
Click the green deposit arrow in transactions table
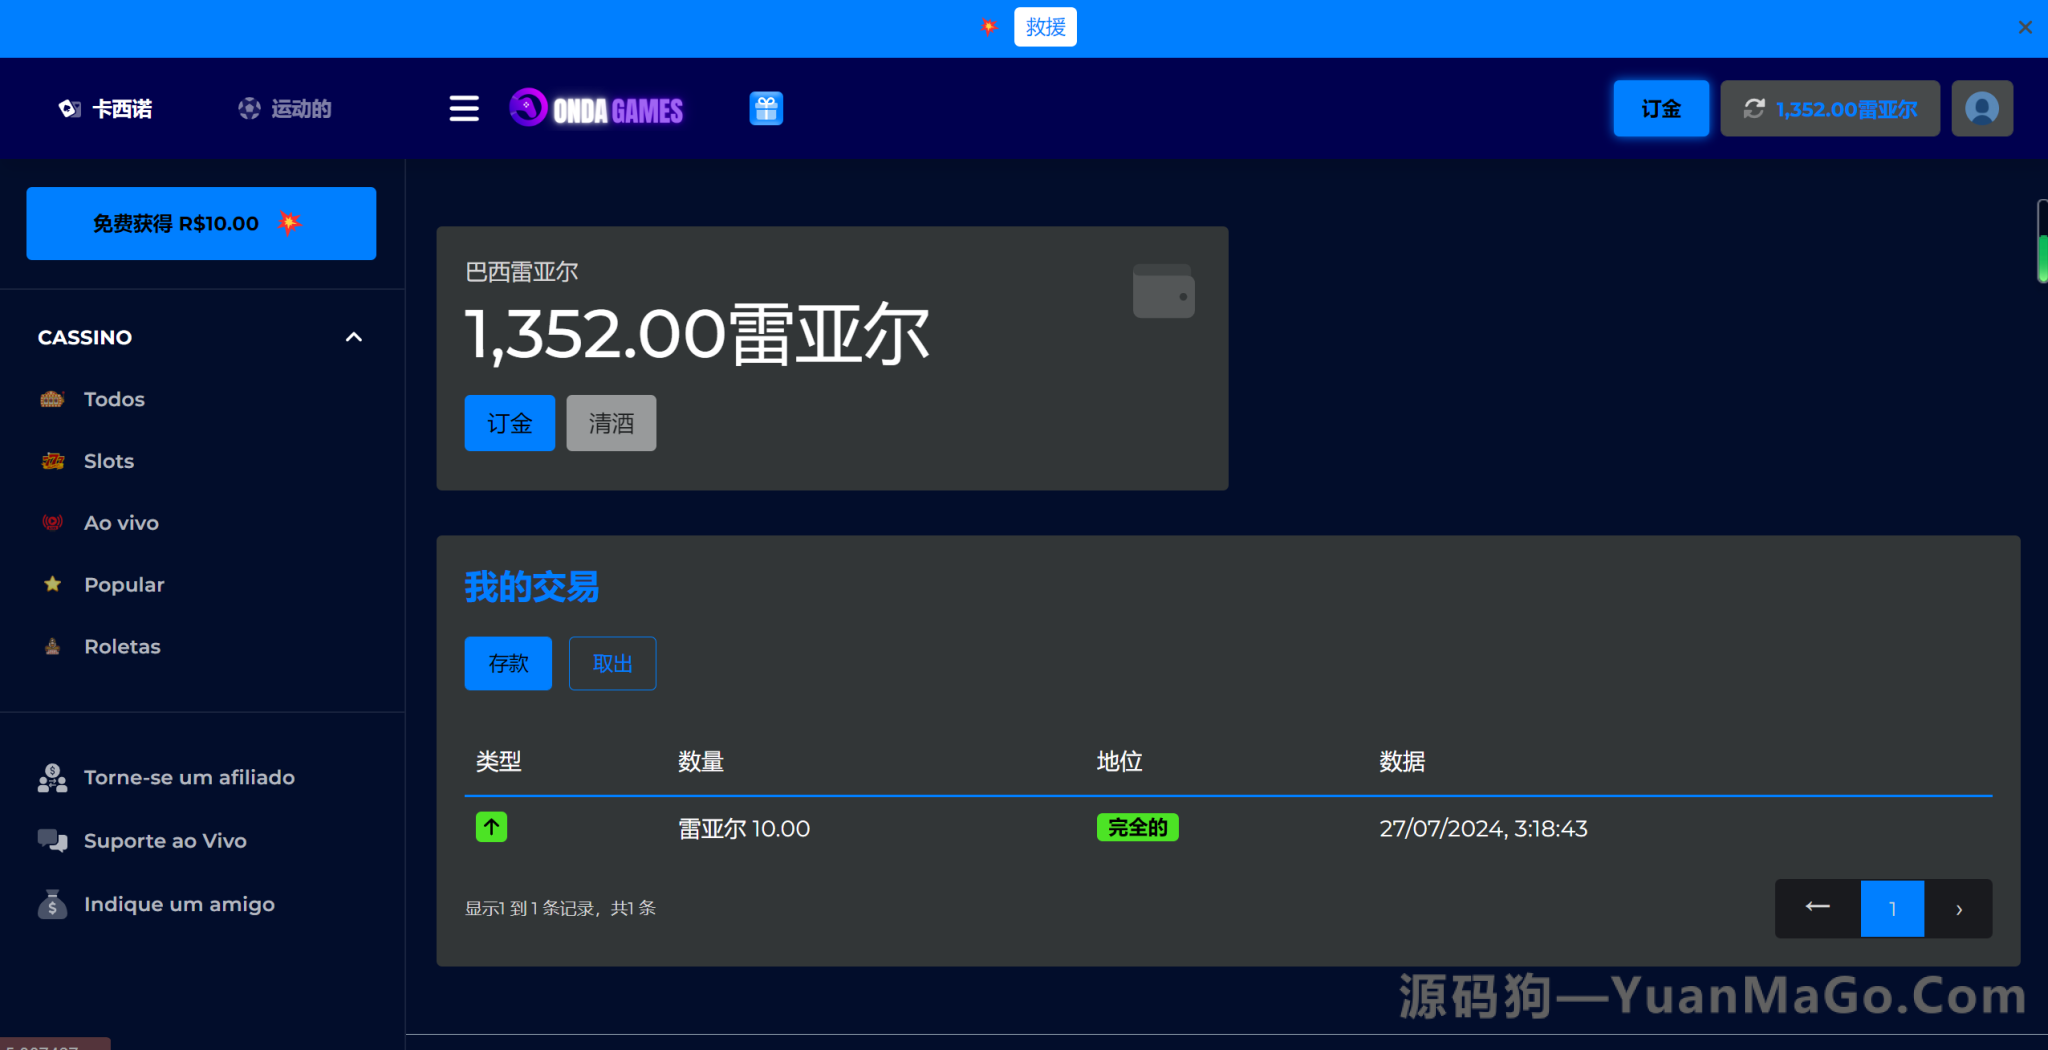[491, 827]
